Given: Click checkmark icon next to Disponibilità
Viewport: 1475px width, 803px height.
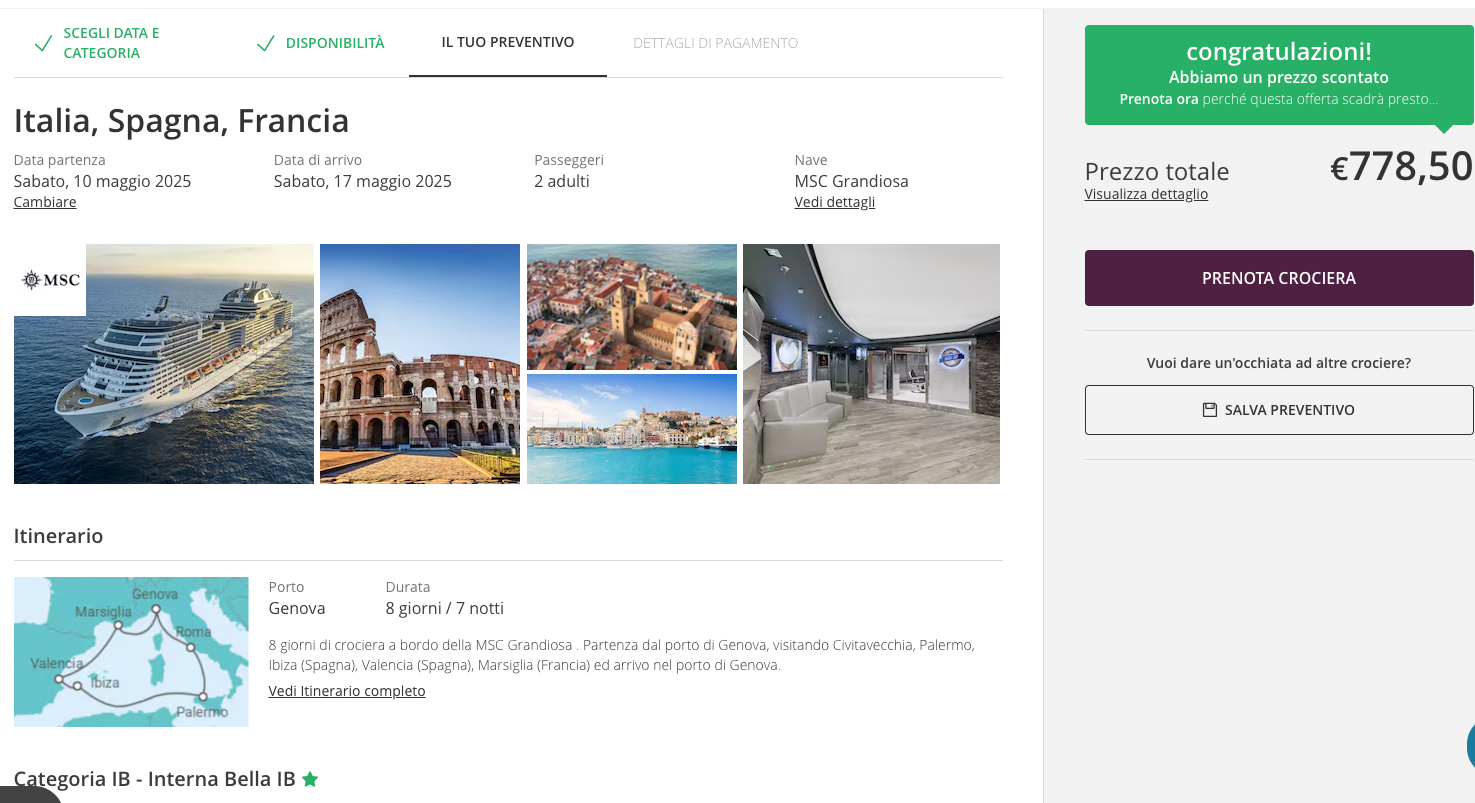Looking at the screenshot, I should 265,43.
